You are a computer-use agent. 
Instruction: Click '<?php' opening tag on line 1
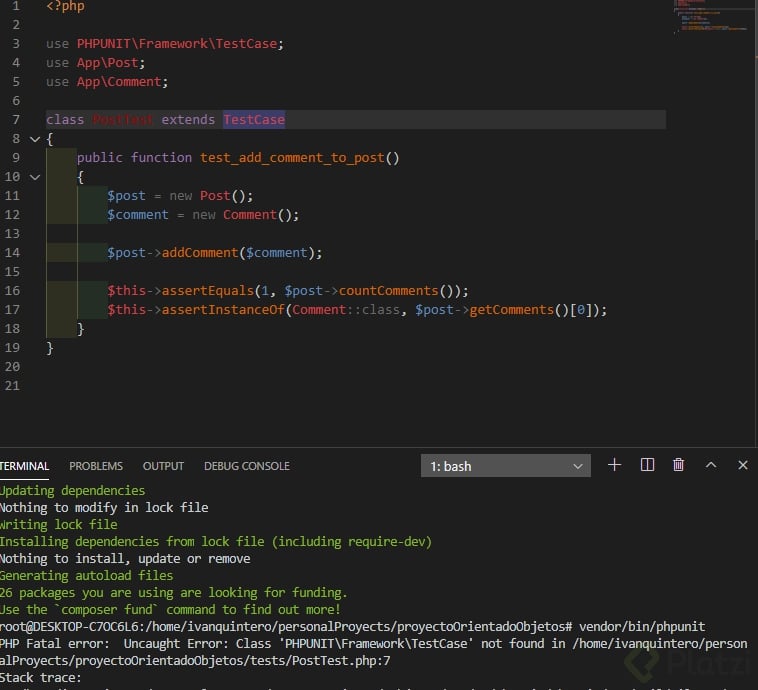click(65, 6)
